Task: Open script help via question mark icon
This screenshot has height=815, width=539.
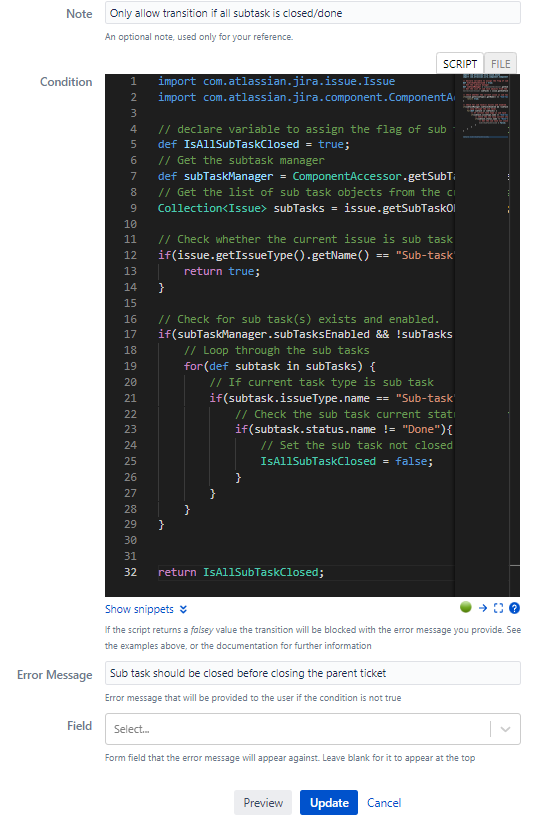Action: [515, 608]
